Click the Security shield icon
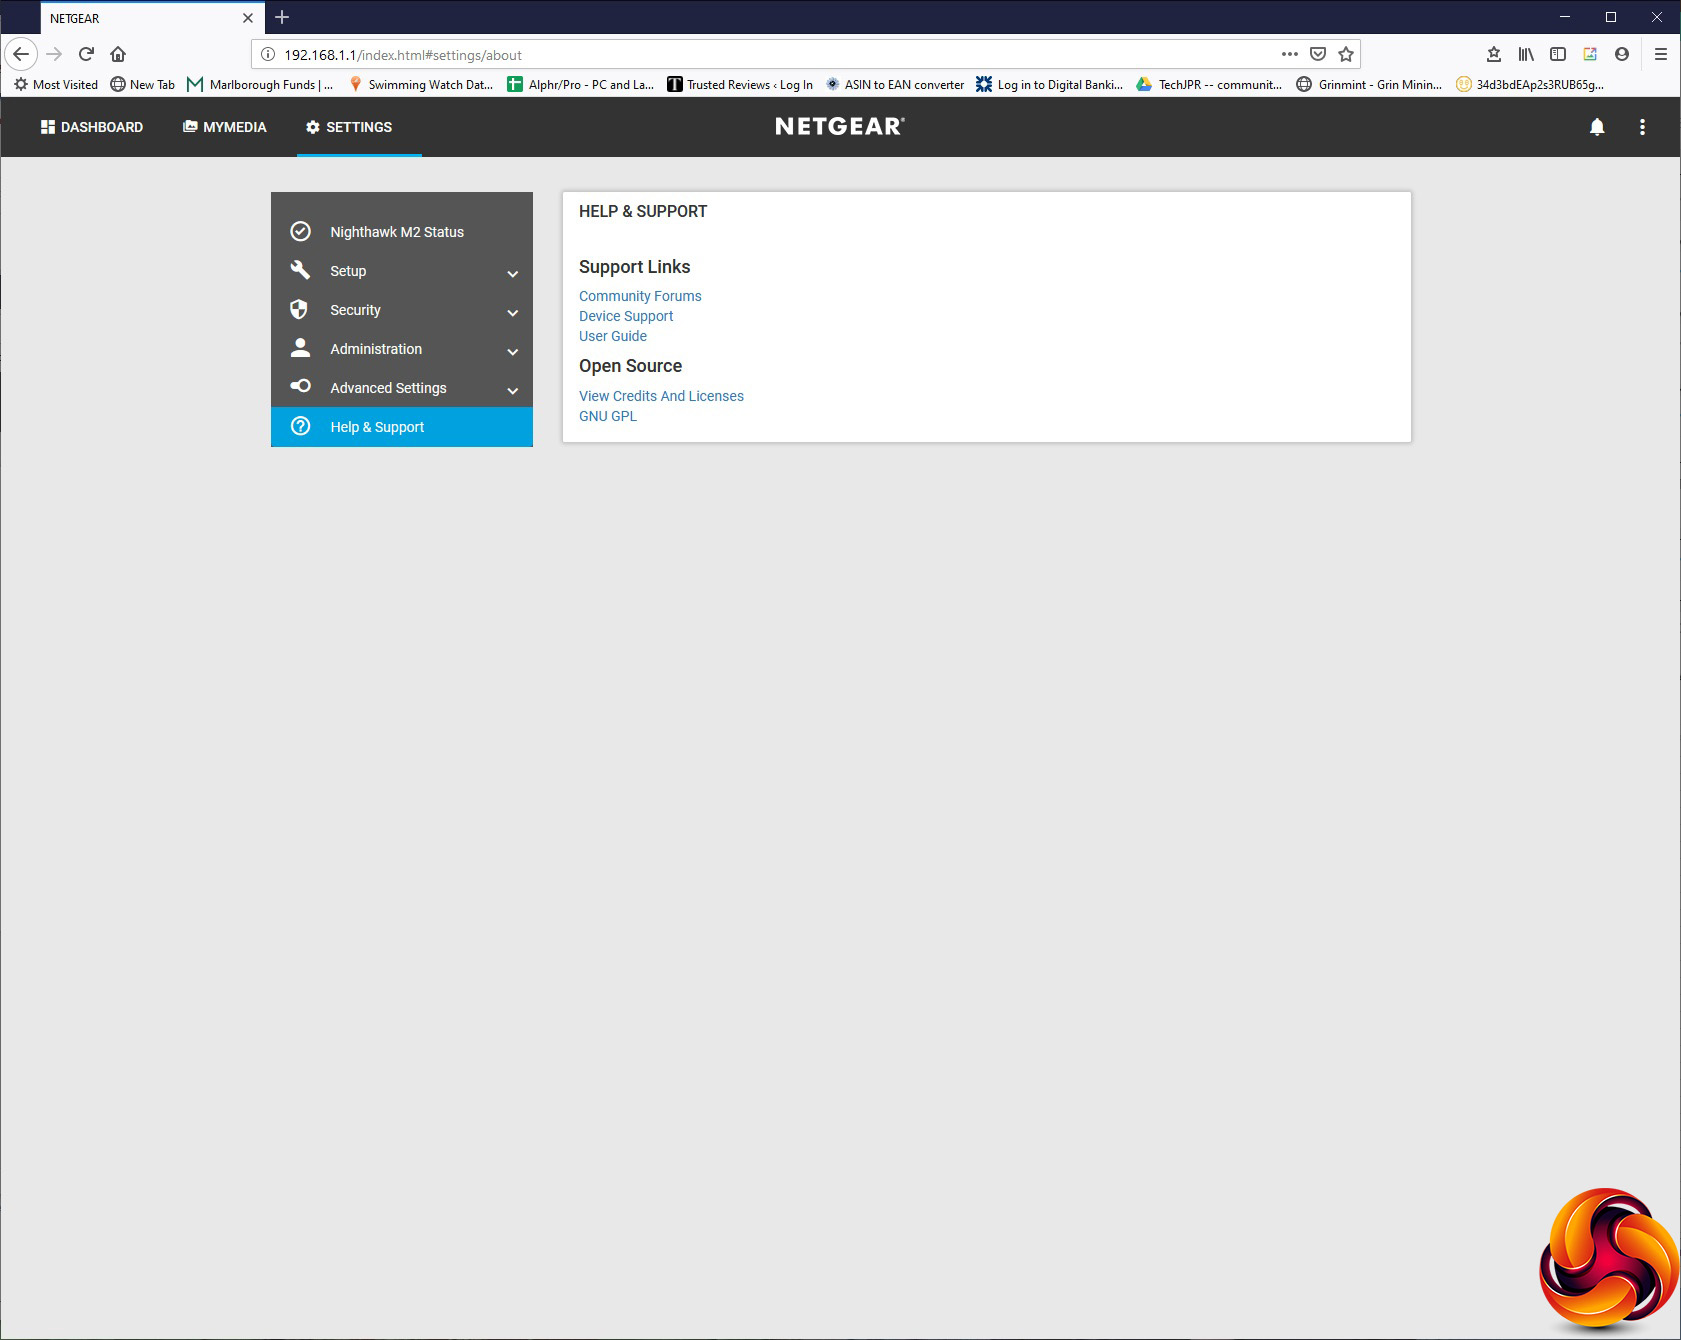Image resolution: width=1681 pixels, height=1340 pixels. point(299,309)
